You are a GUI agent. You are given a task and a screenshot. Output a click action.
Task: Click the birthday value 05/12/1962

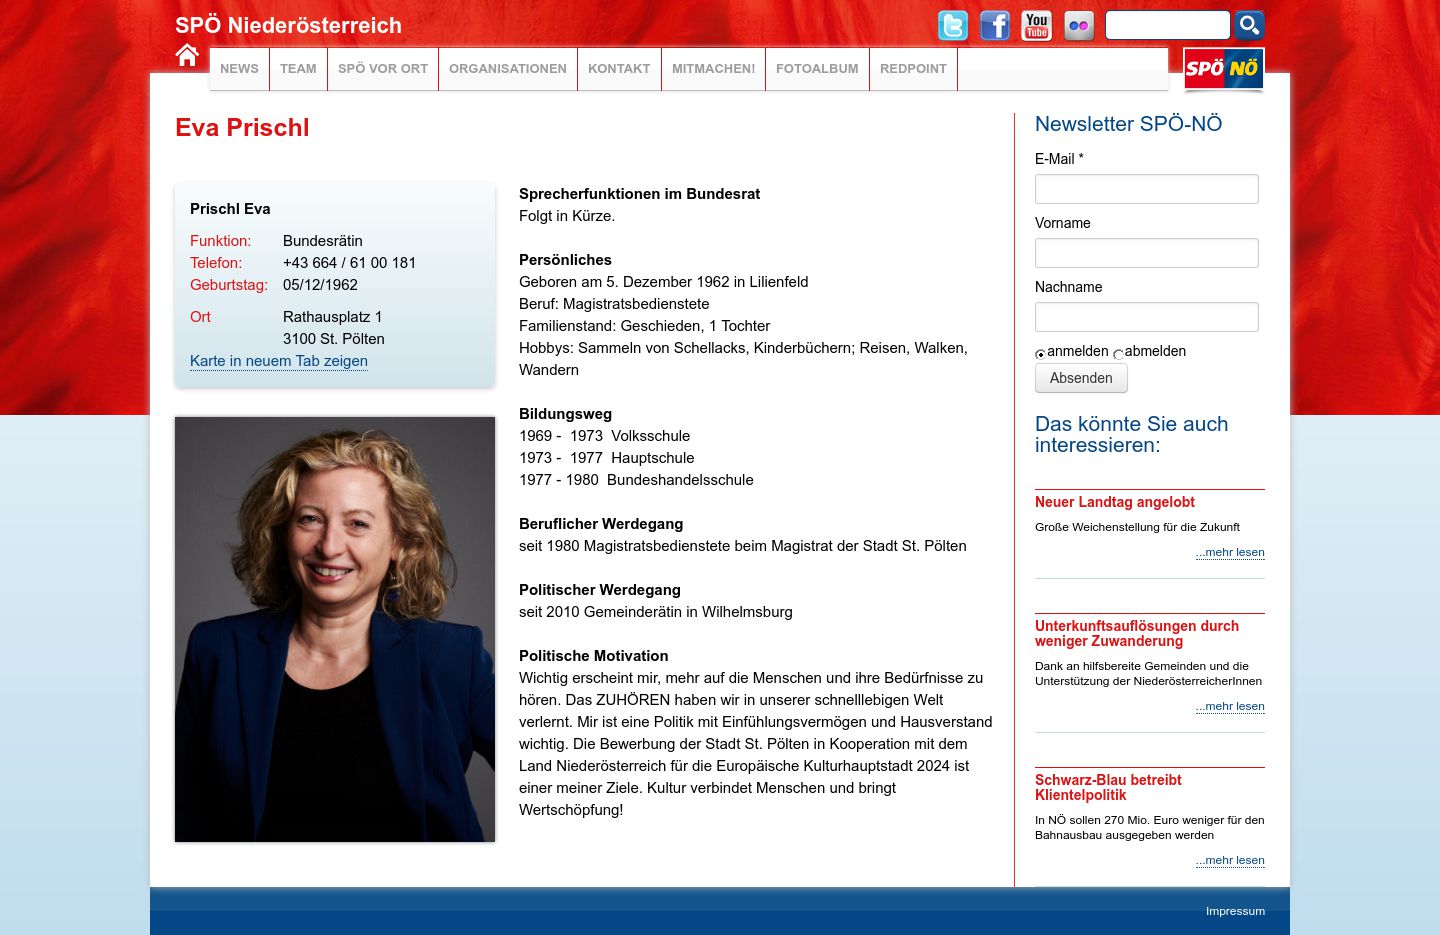pos(320,285)
